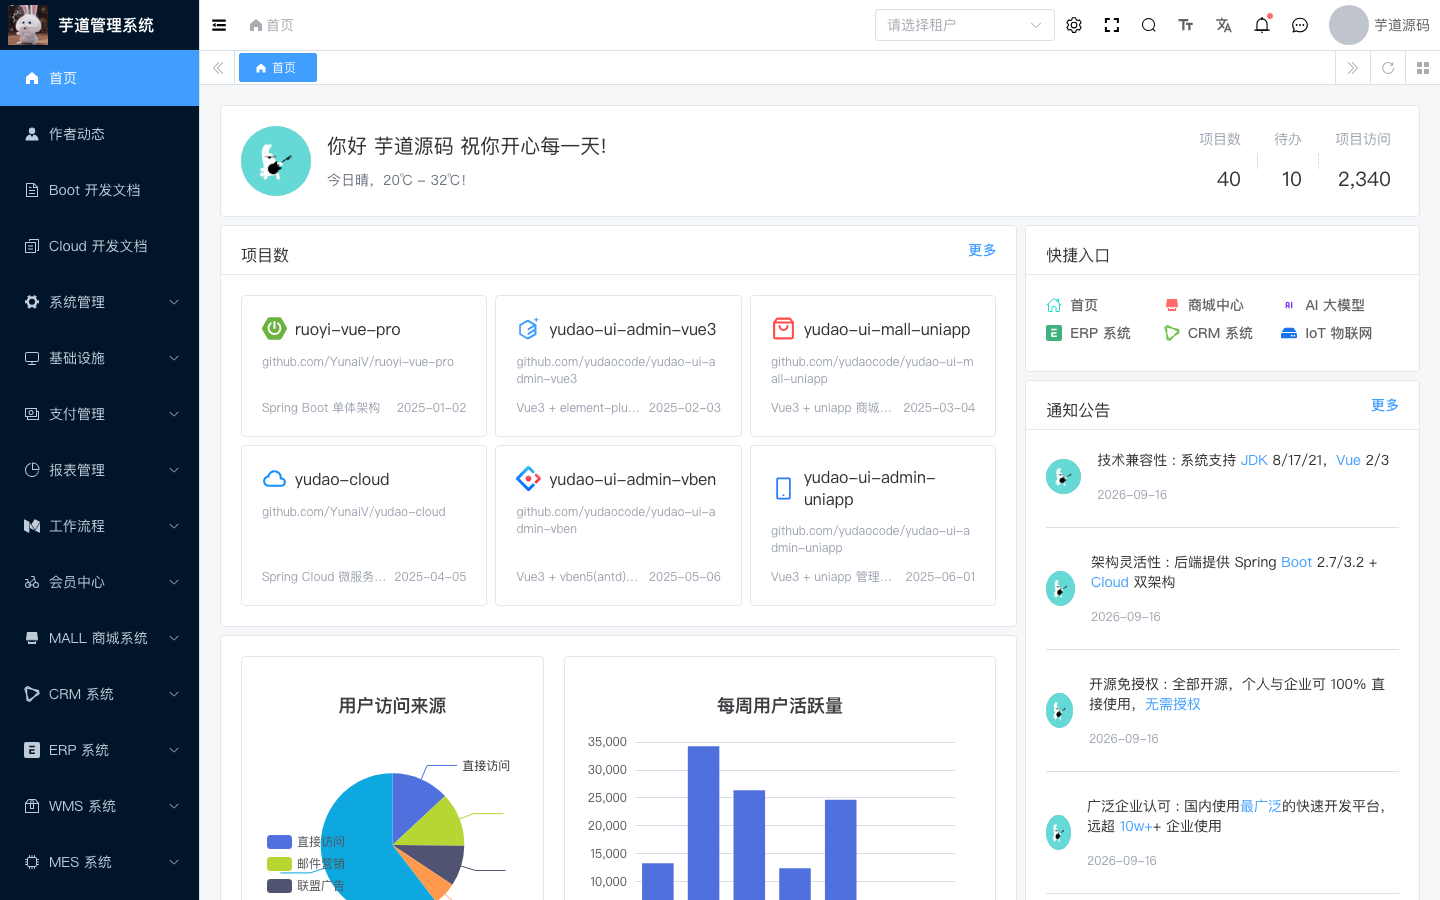Expand 支付管理 sidebar menu

[100, 414]
